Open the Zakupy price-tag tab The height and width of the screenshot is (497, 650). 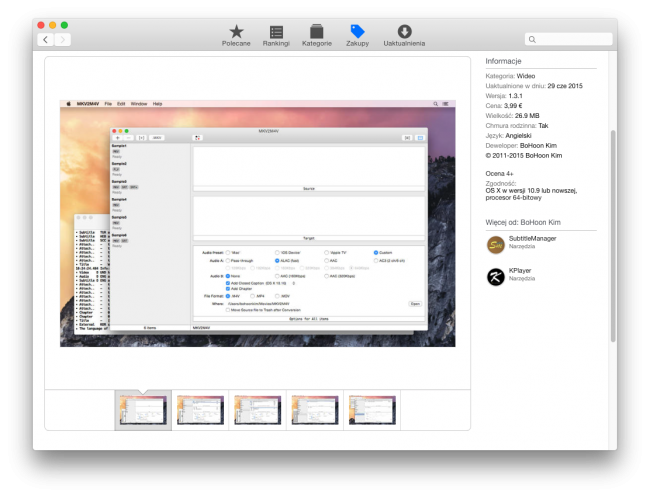(357, 36)
